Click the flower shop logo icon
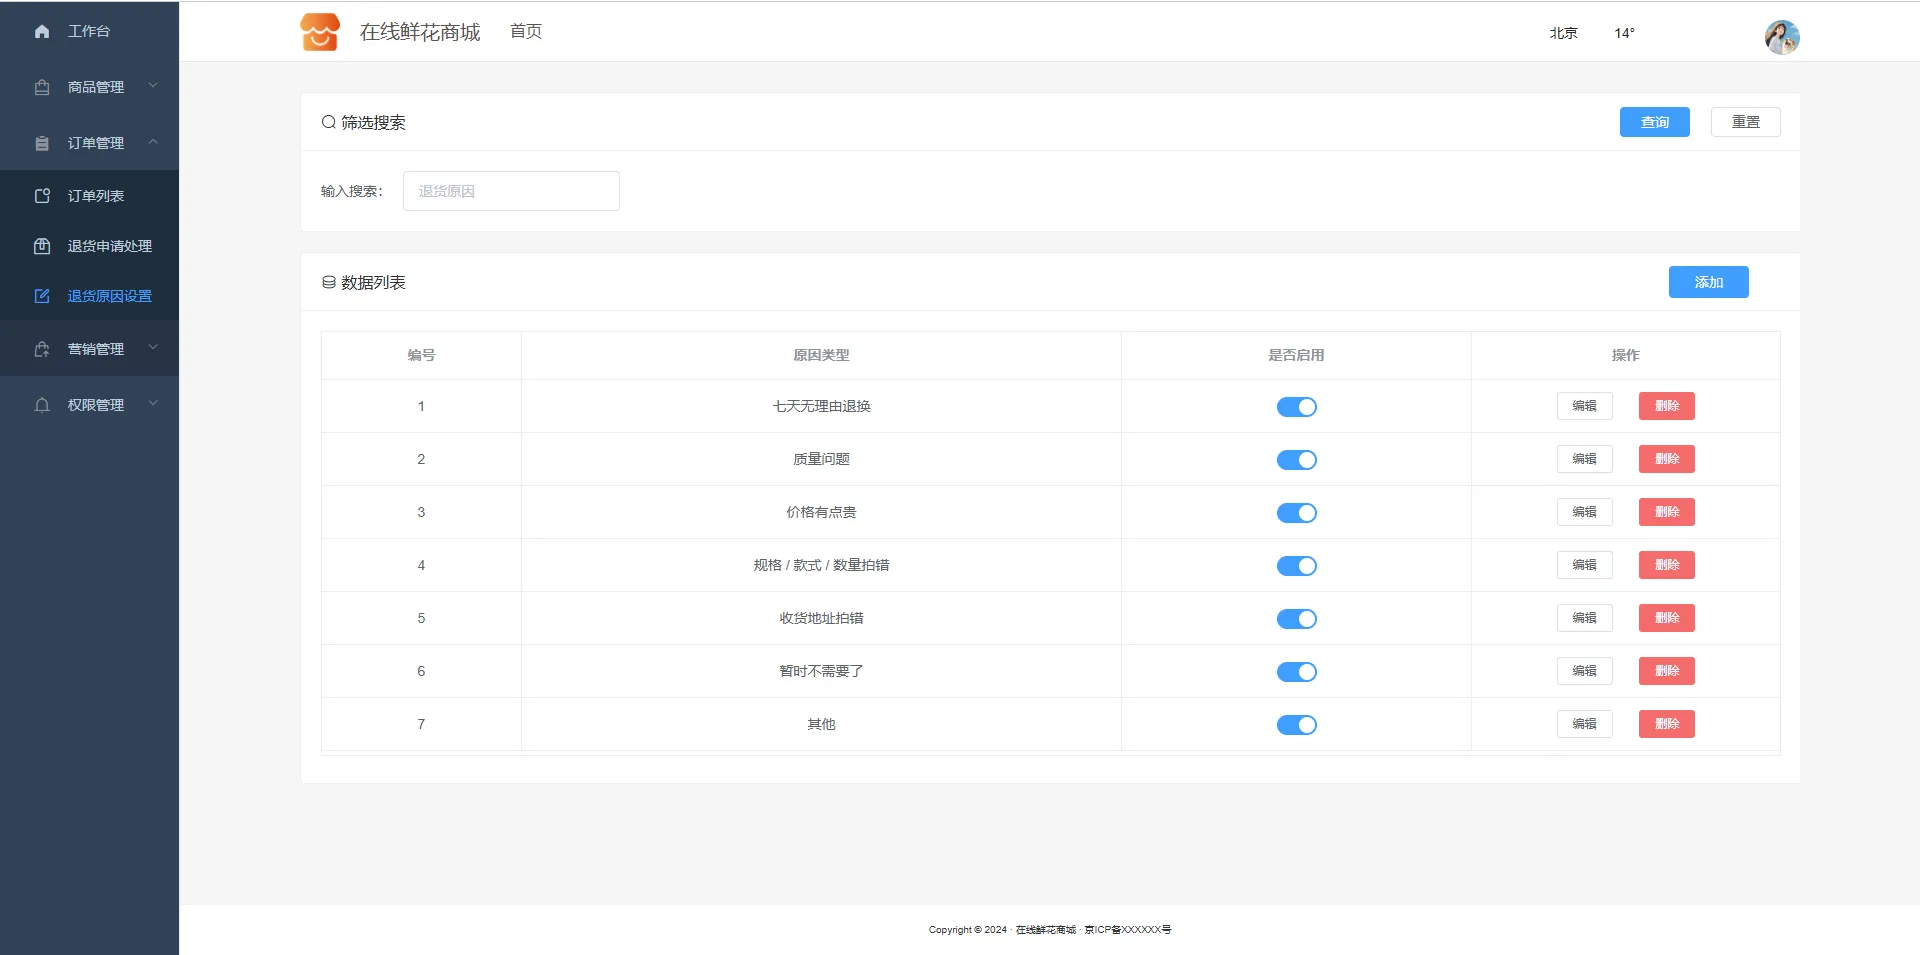 (320, 32)
